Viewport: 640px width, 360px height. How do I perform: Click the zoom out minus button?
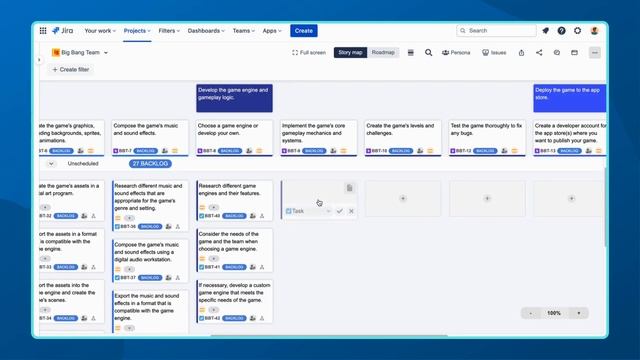531,313
